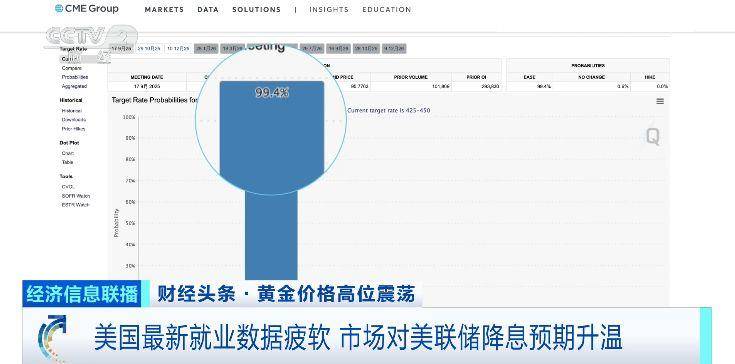Click the CME Group logo
This screenshot has height=364, width=735.
tap(87, 8)
